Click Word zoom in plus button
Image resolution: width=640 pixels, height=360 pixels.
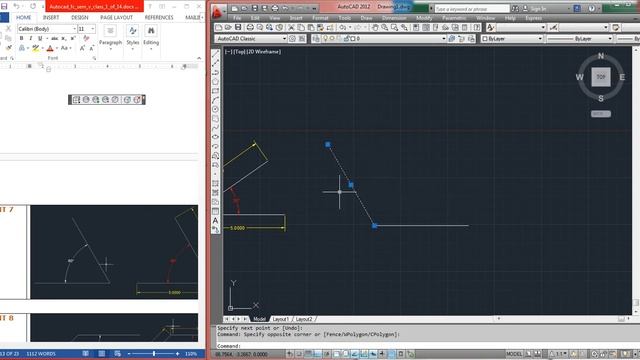(178, 353)
